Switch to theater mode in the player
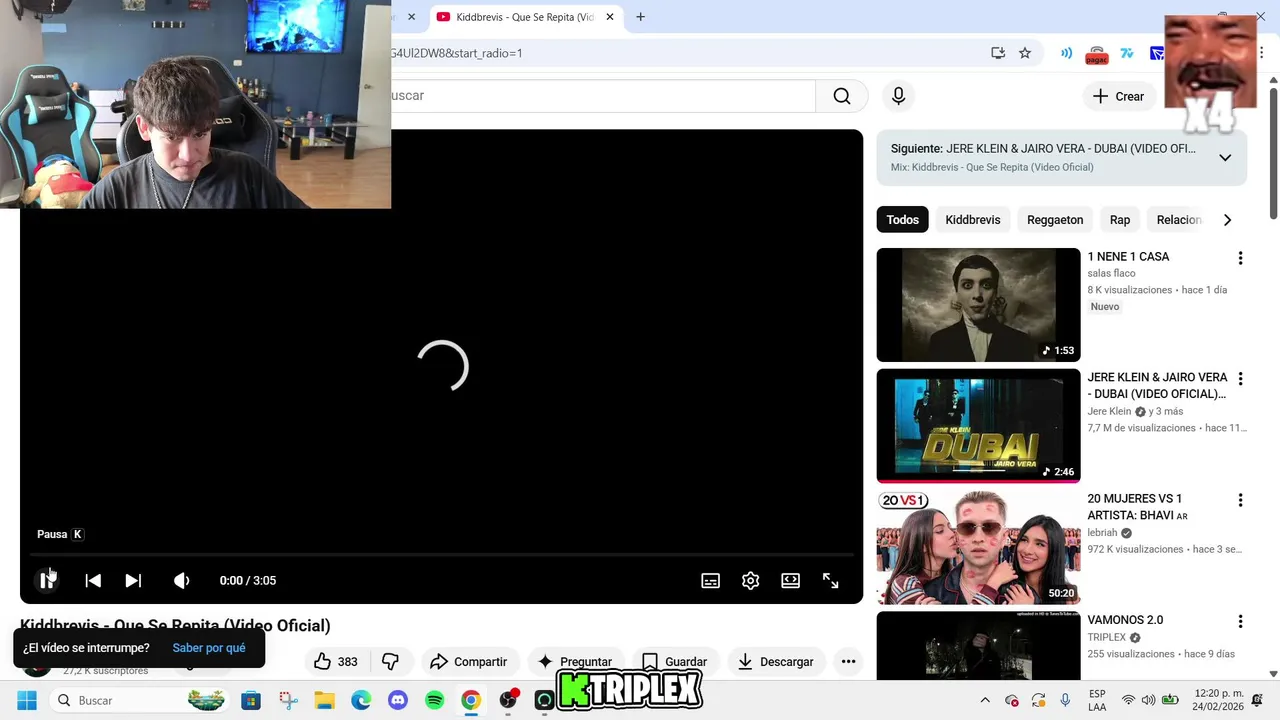This screenshot has height=720, width=1280. coord(791,581)
